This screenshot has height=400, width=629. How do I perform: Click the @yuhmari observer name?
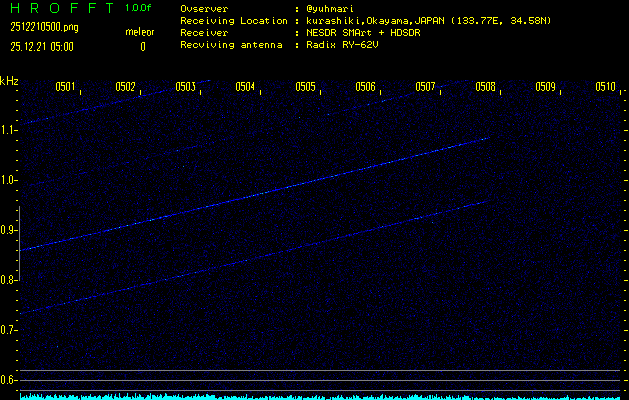[332, 8]
